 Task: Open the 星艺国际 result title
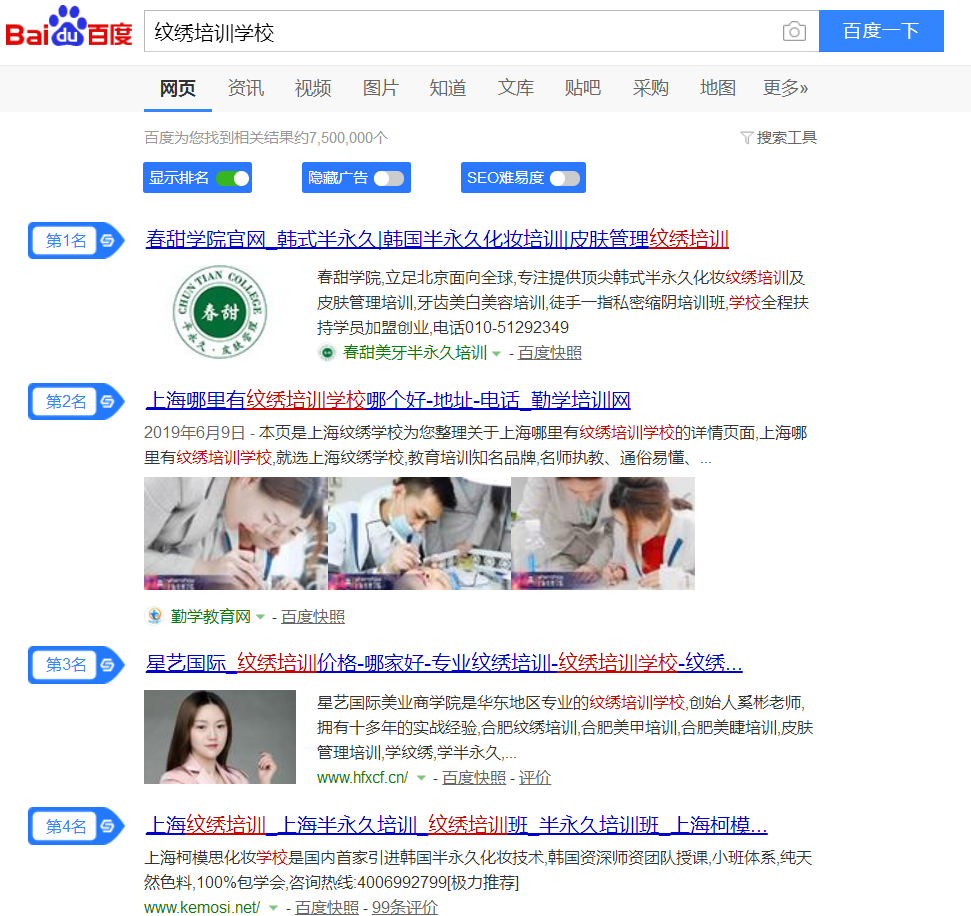(x=444, y=663)
